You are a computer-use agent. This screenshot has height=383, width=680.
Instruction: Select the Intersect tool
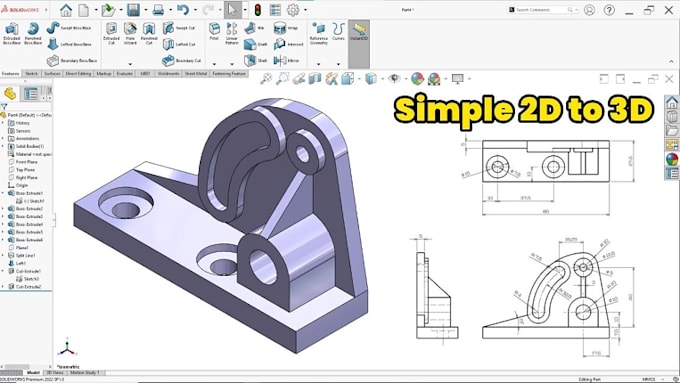coord(288,44)
